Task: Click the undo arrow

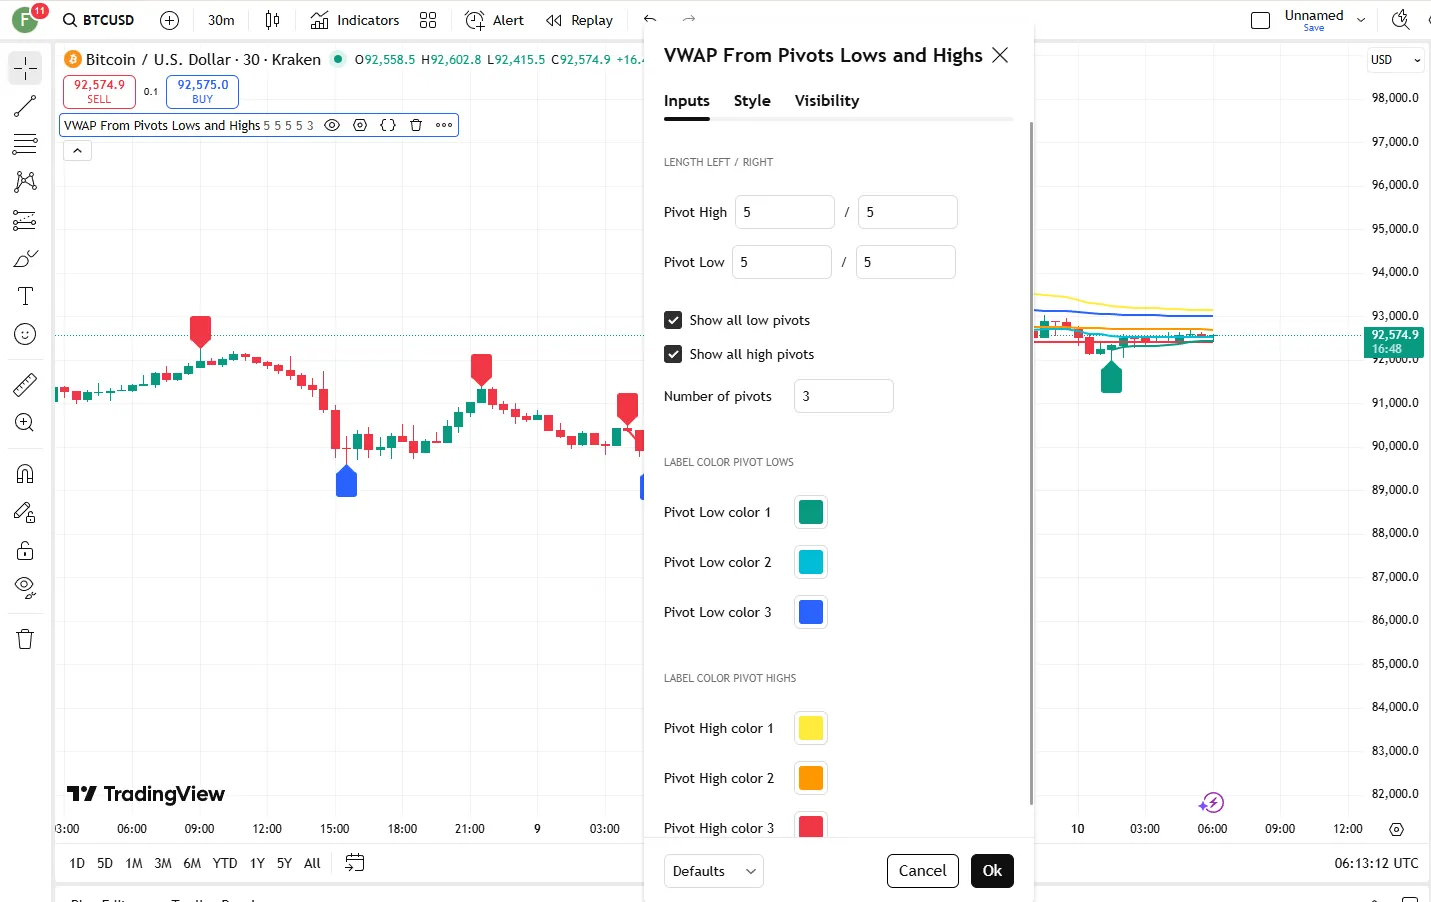Action: 650,19
